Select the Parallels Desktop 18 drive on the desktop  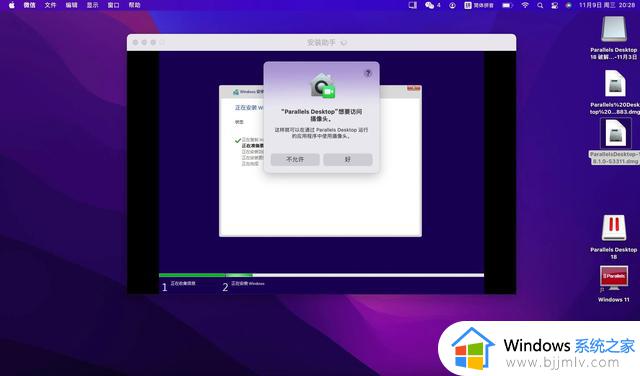[x=613, y=29]
